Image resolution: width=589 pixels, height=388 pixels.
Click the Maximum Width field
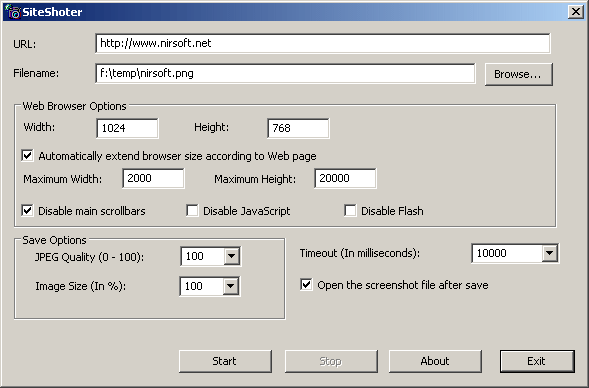click(x=153, y=178)
